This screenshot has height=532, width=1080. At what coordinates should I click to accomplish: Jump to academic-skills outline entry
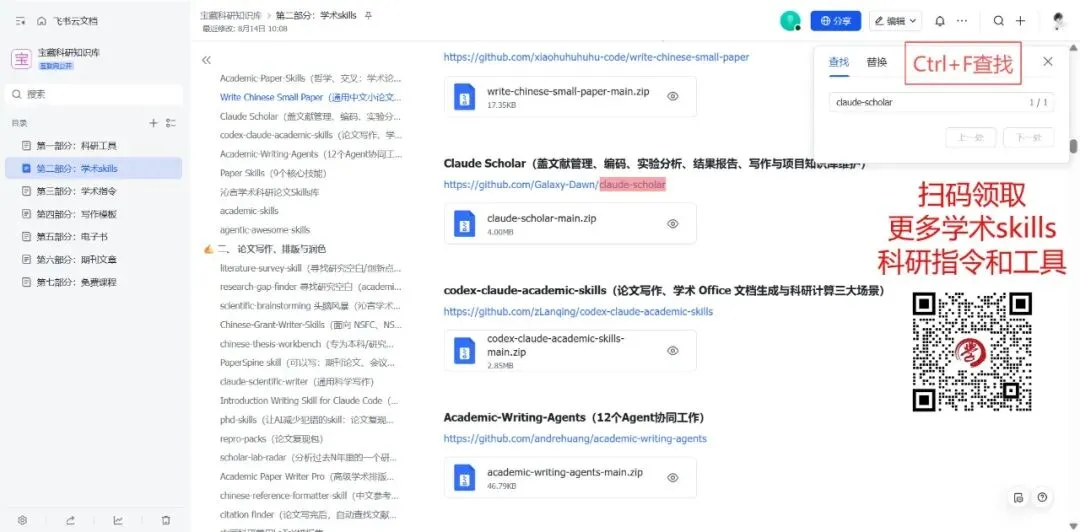249,211
